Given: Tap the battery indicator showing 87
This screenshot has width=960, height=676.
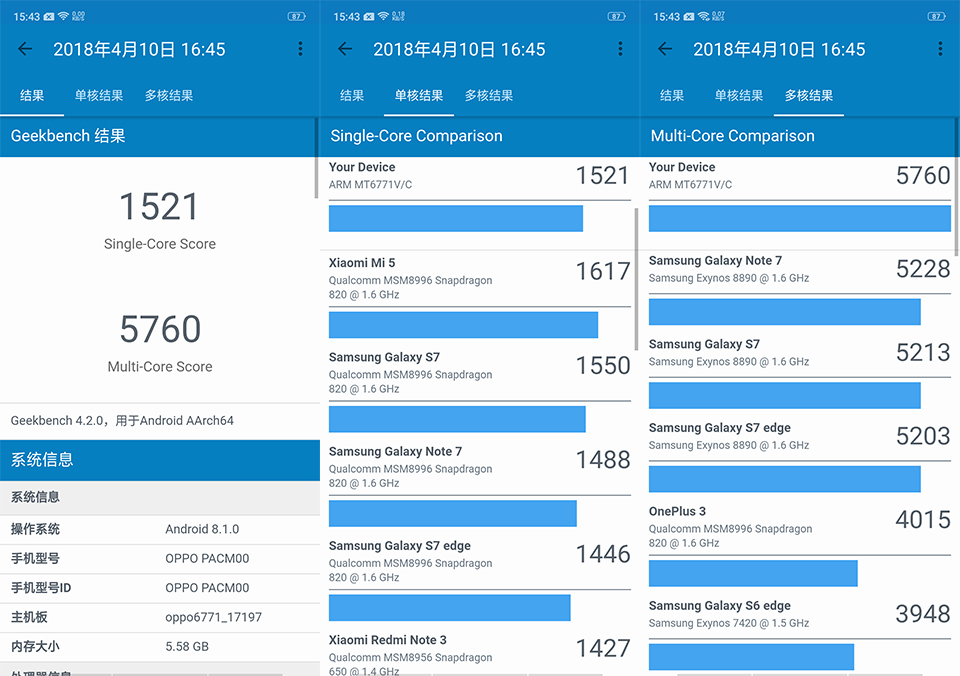Looking at the screenshot, I should [297, 15].
